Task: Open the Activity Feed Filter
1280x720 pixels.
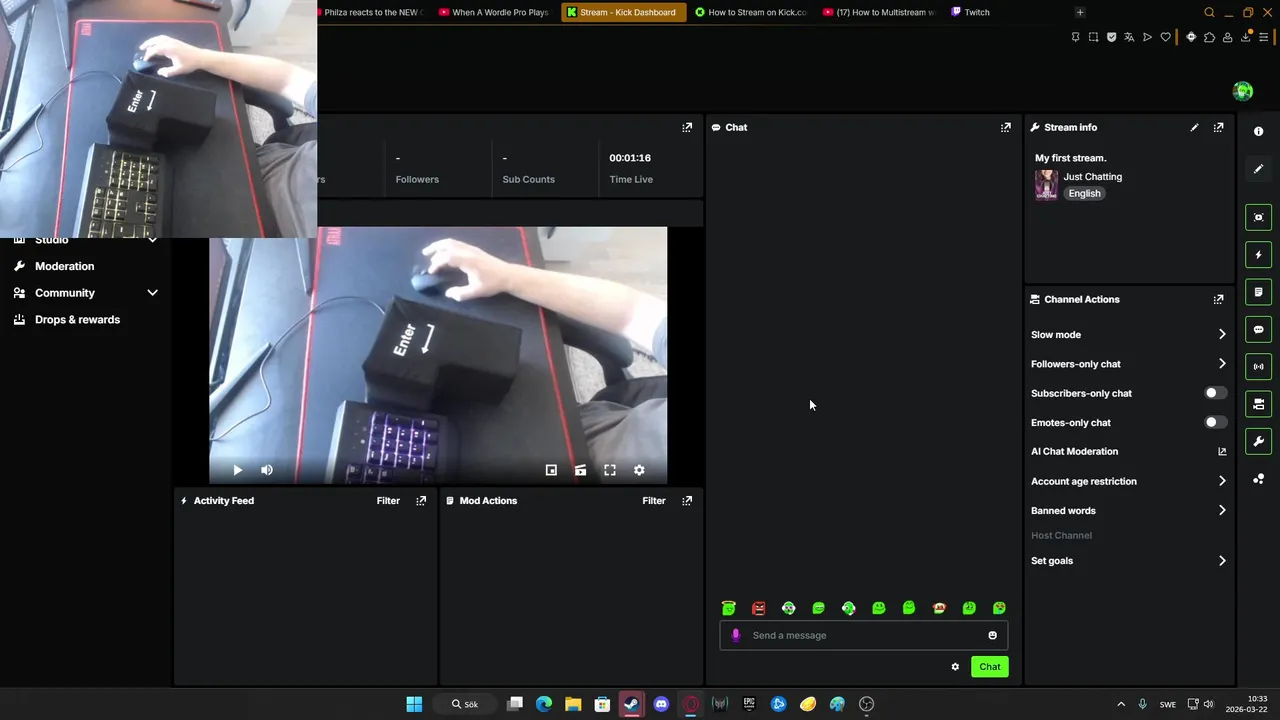Action: [x=388, y=500]
